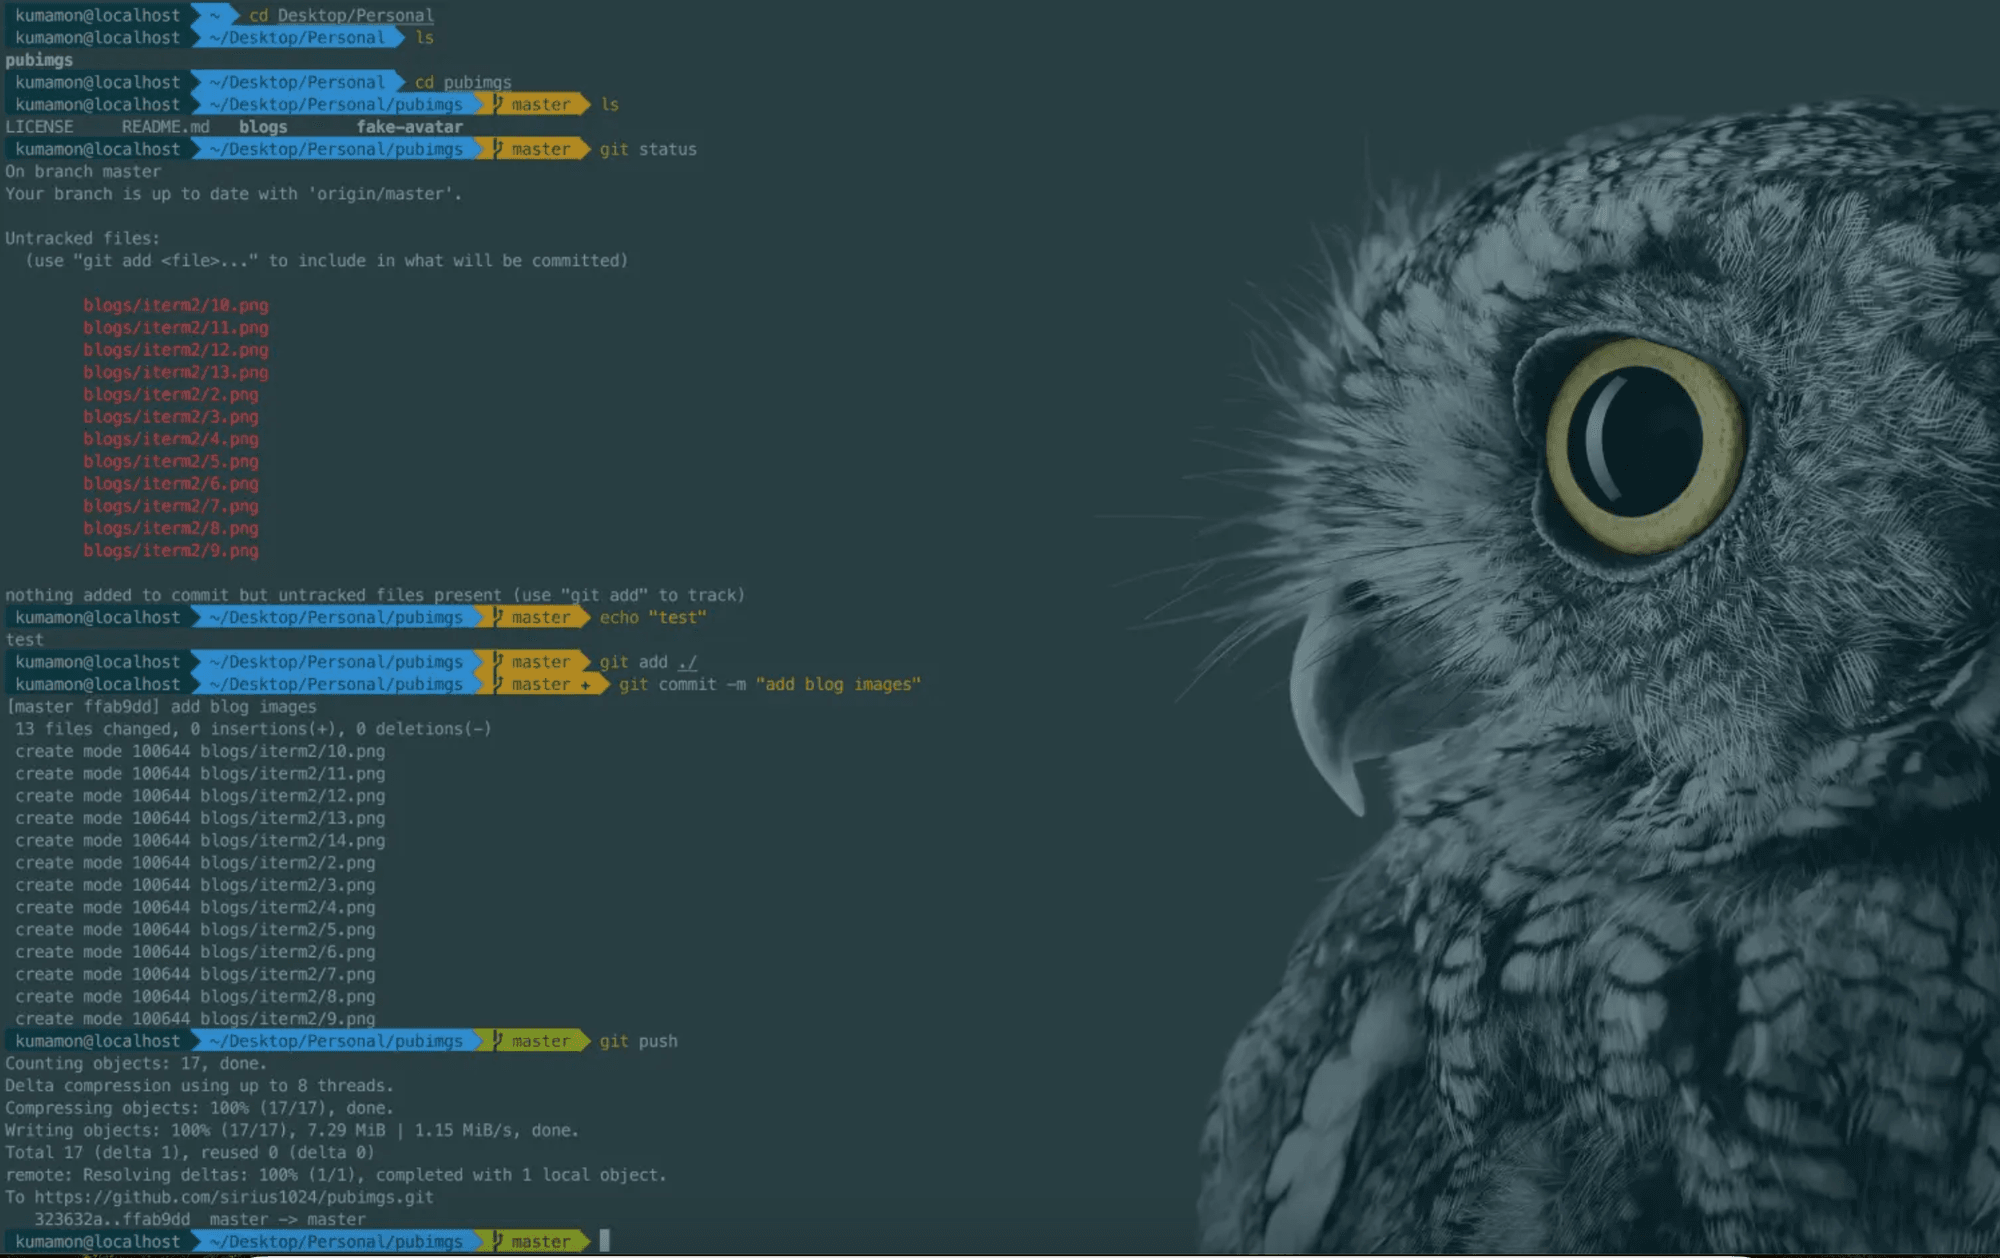This screenshot has width=2000, height=1258.
Task: Select red untracked file blogs/iterm2/7.png
Action: pos(171,506)
